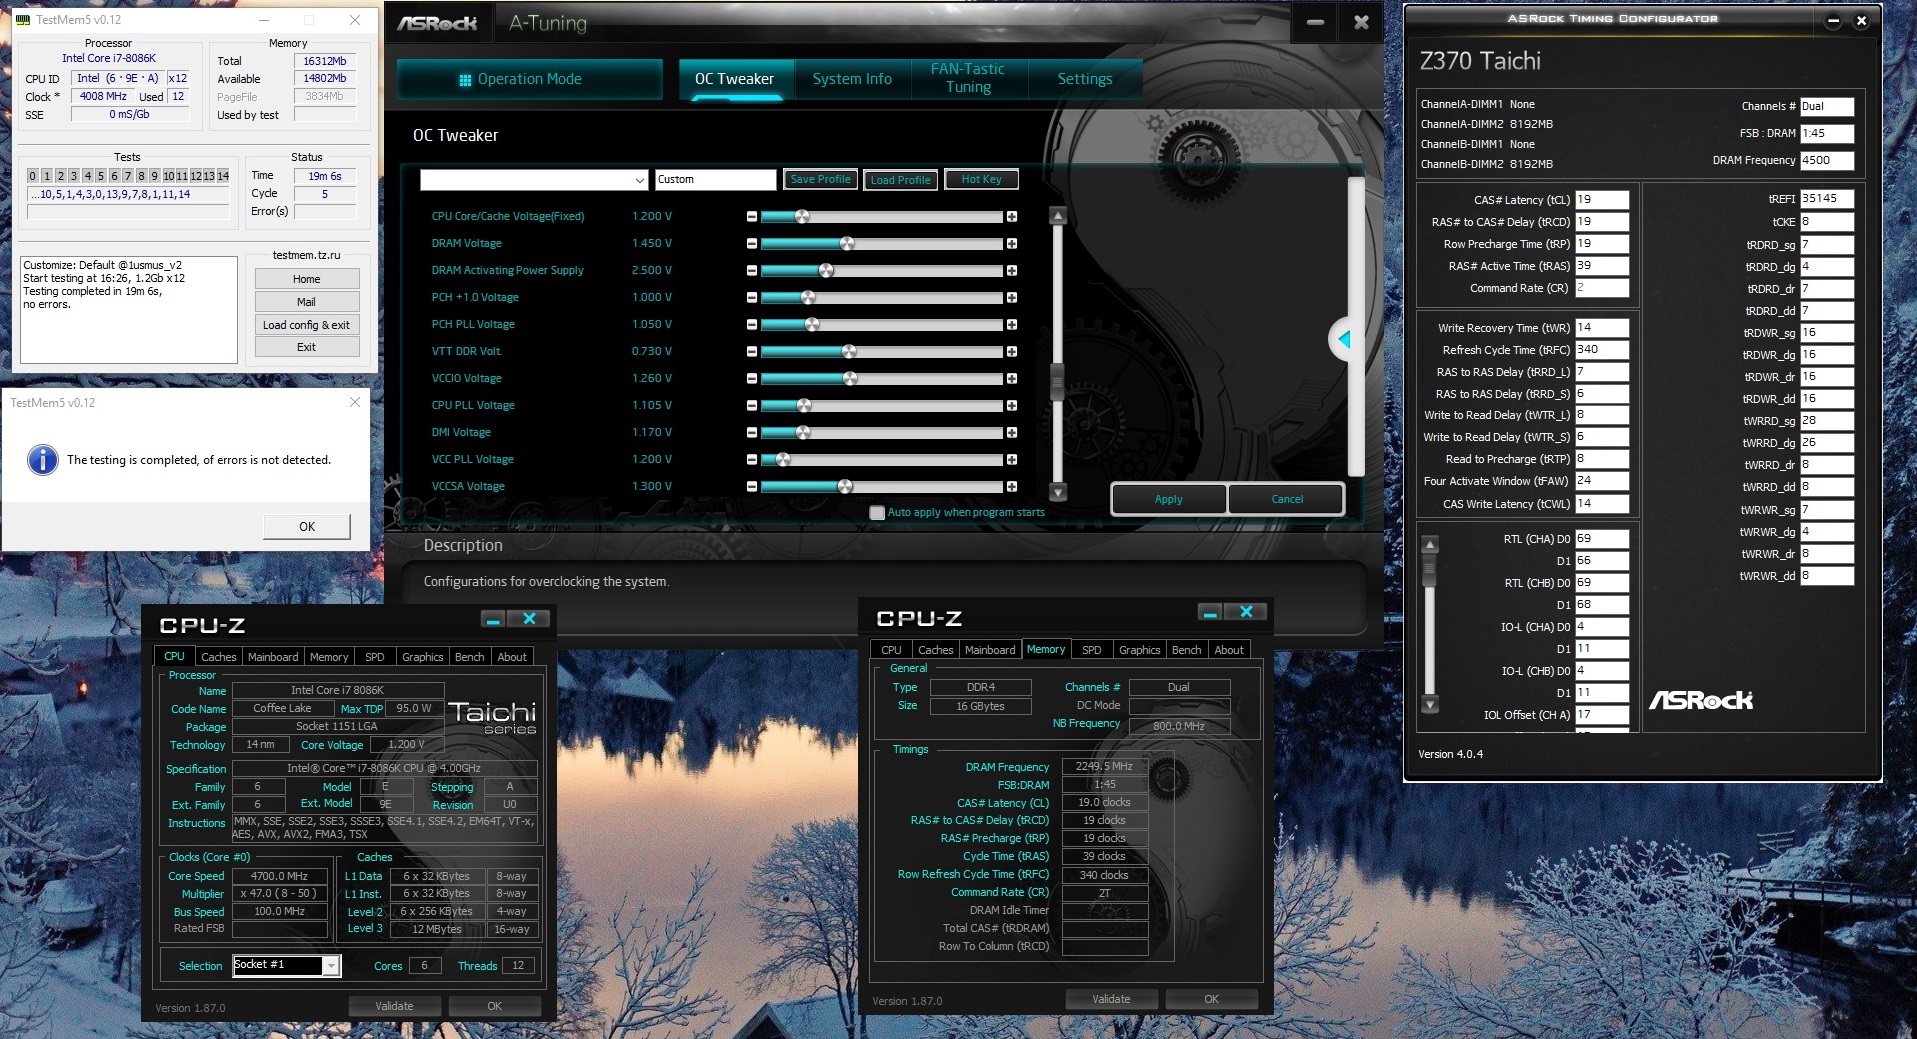Toggle test 0 box in TestMem5

(x=32, y=176)
